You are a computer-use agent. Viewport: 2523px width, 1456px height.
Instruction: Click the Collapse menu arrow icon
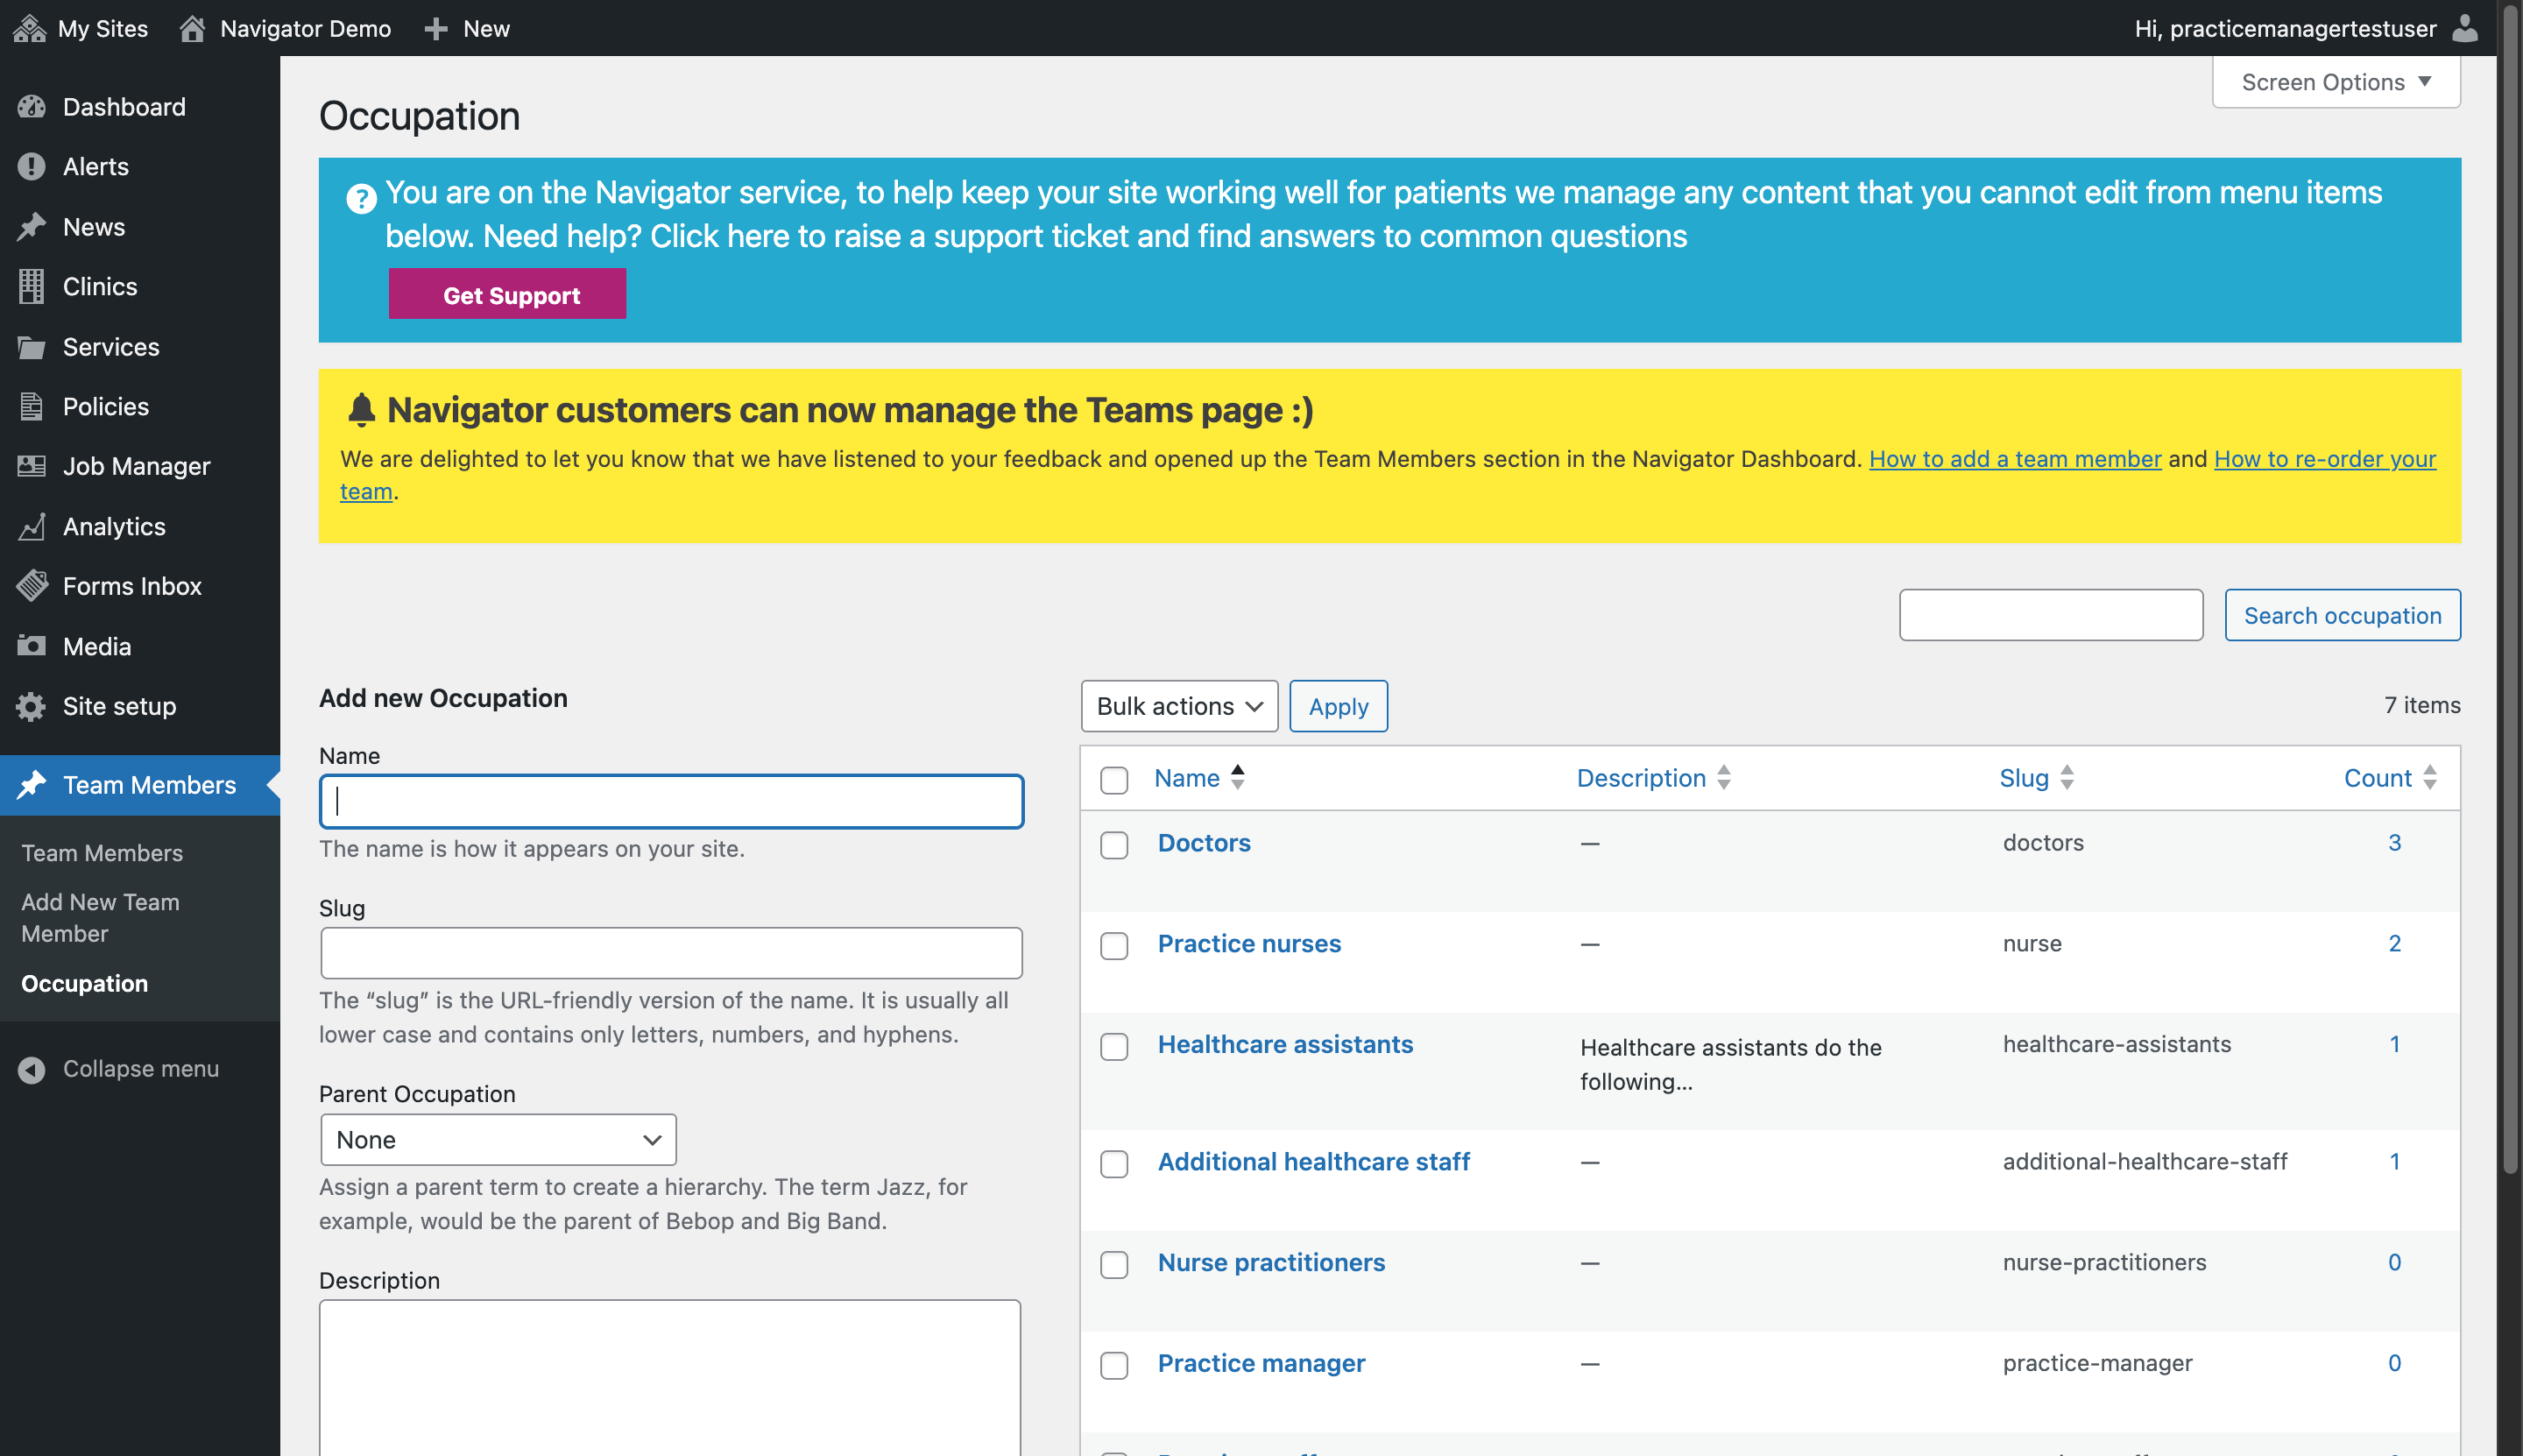pos(32,1069)
